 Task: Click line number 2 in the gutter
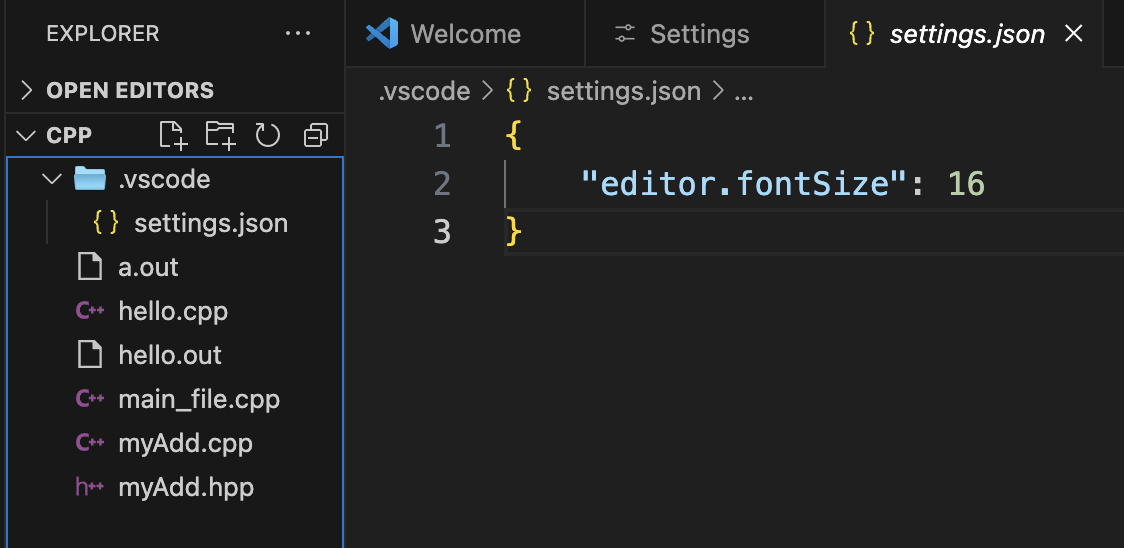click(x=442, y=184)
